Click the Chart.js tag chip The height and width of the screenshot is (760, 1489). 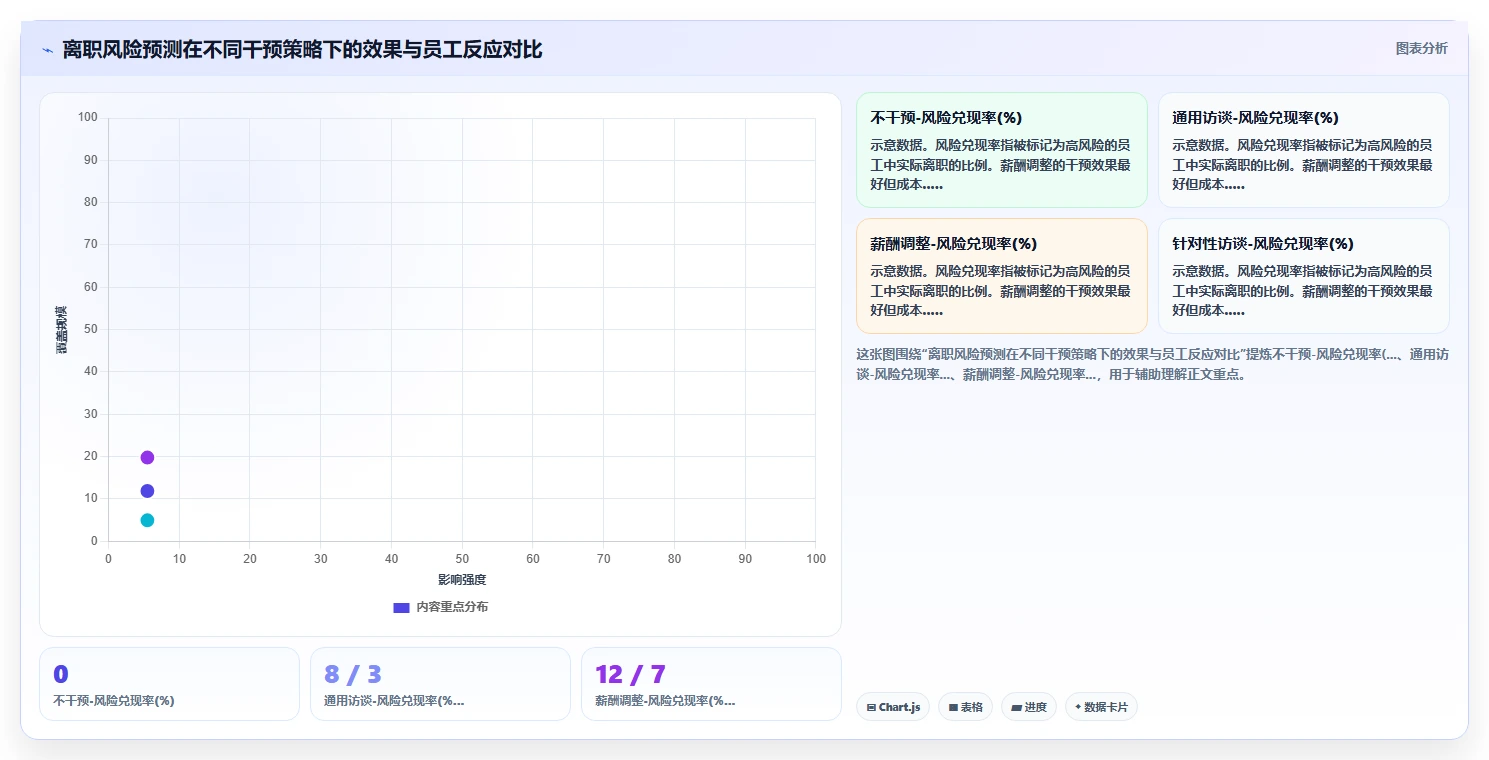[x=893, y=707]
